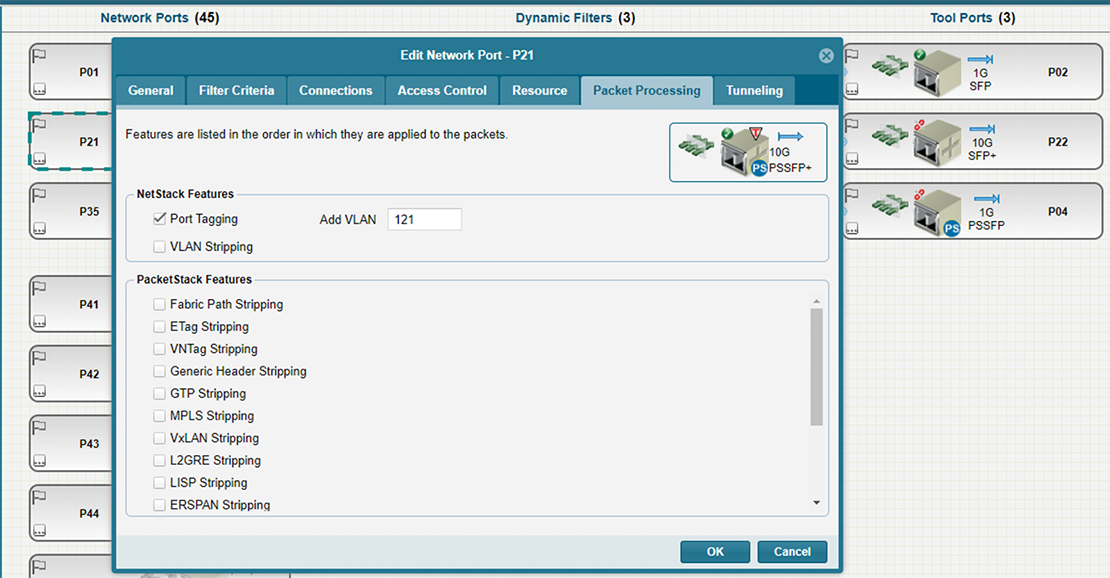Image resolution: width=1110 pixels, height=578 pixels.
Task: Enable GTP Stripping option
Action: pos(159,394)
